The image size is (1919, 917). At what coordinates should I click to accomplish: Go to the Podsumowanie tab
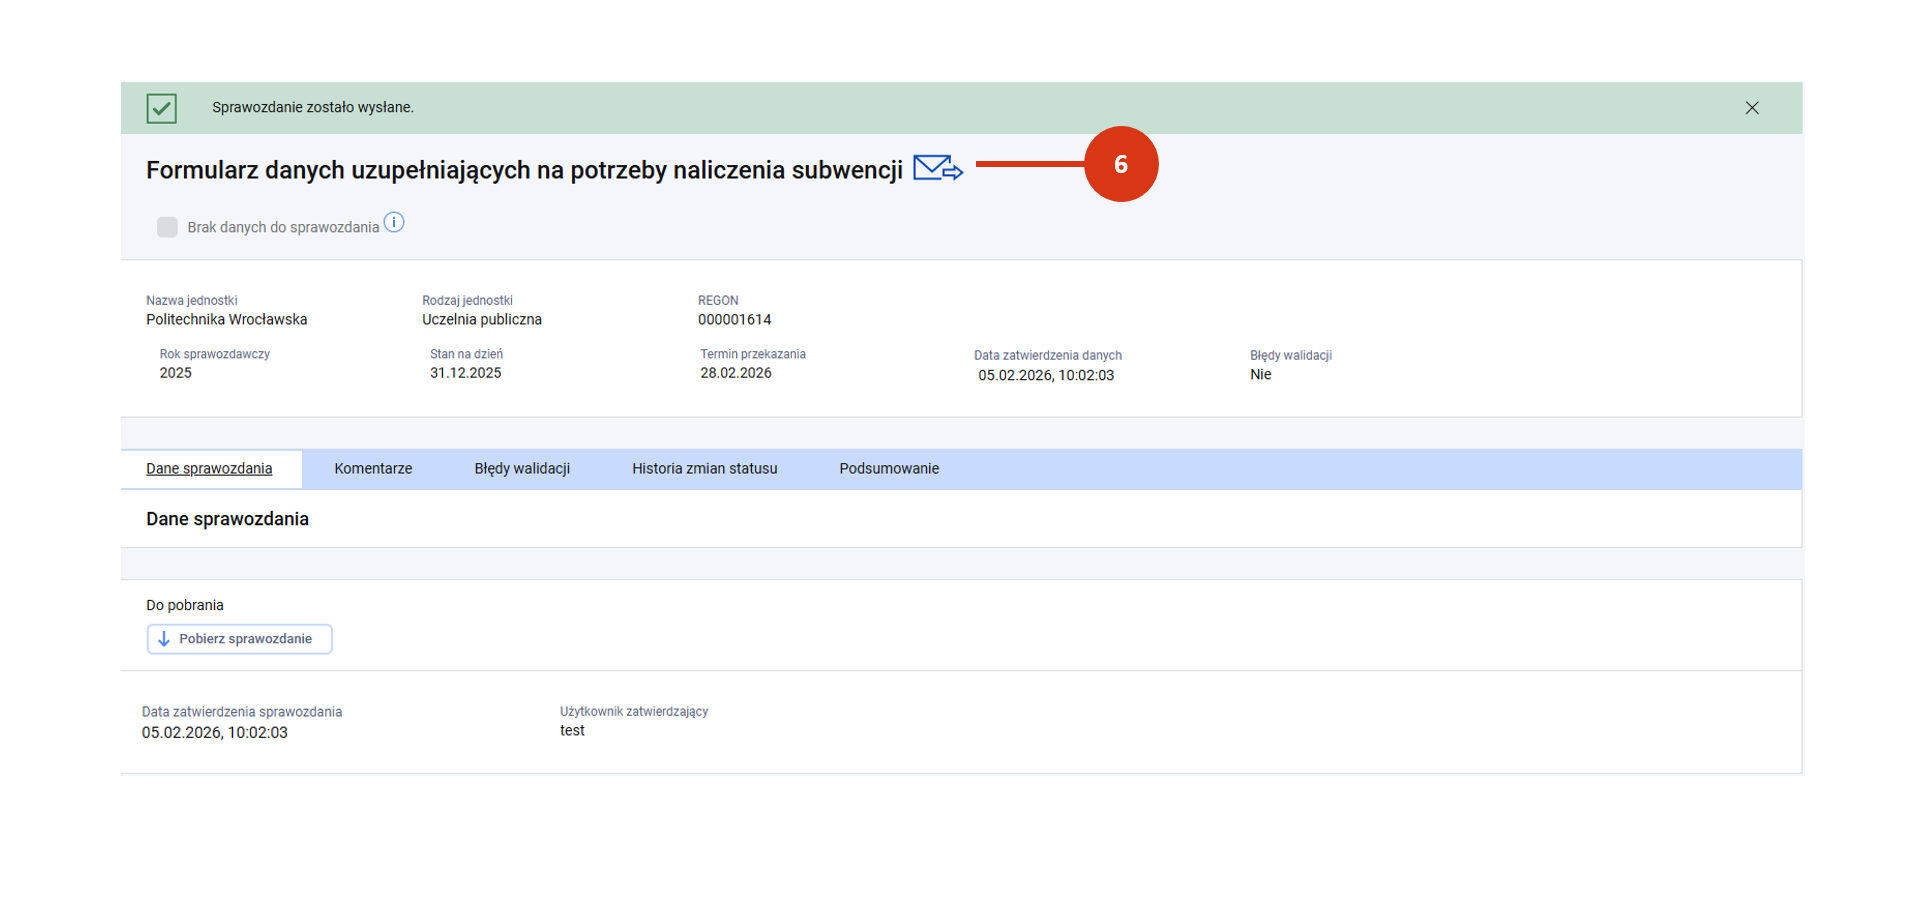tap(888, 469)
